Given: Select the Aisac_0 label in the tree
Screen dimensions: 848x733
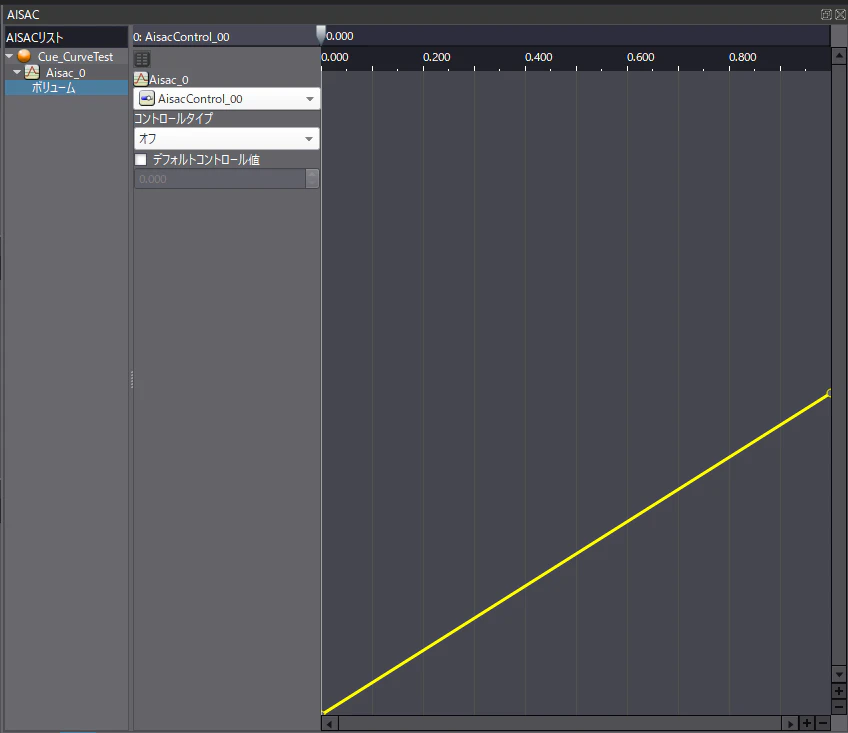Looking at the screenshot, I should [65, 72].
